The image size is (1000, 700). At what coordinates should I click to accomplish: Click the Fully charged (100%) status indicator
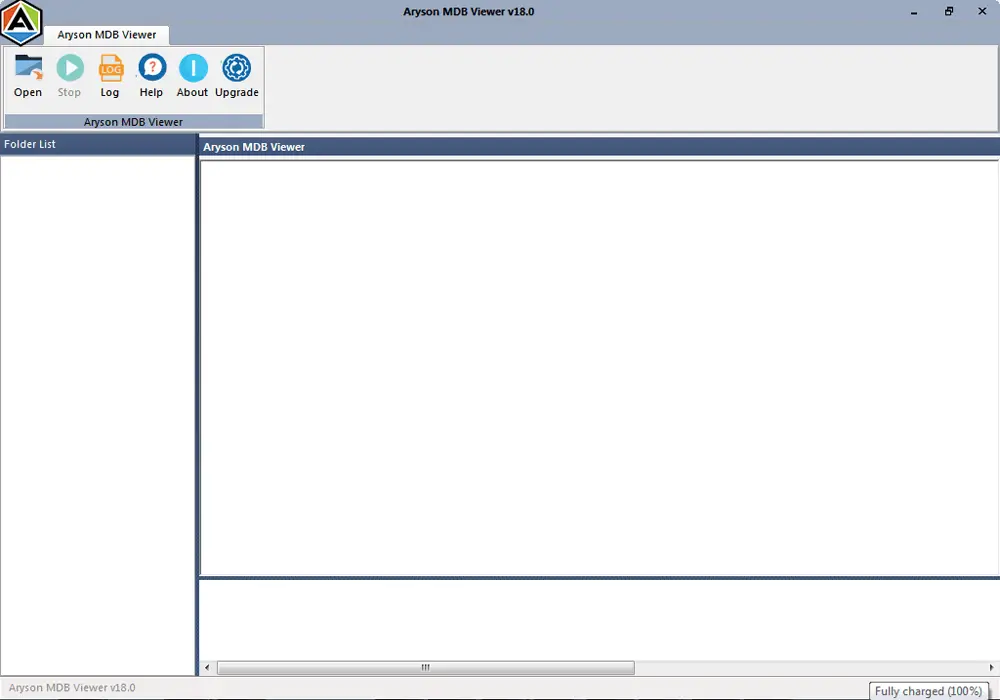coord(929,691)
